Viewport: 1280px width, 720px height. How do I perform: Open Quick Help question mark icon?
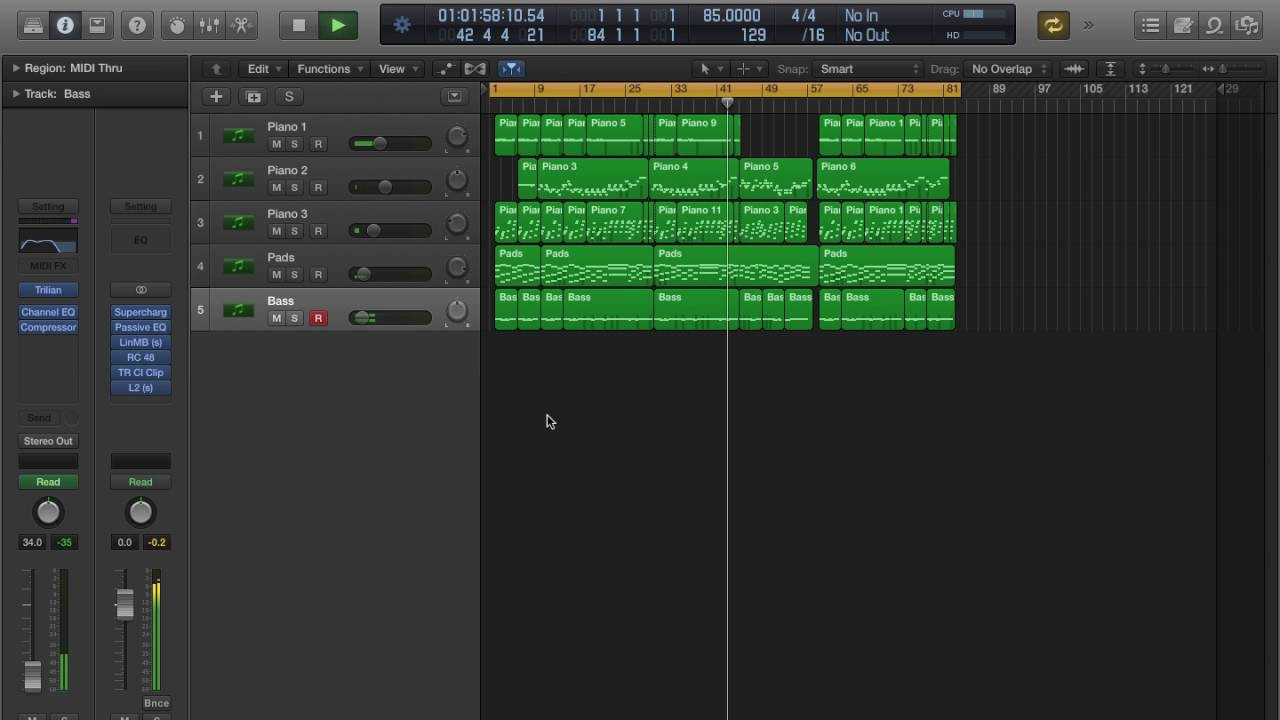tap(138, 26)
